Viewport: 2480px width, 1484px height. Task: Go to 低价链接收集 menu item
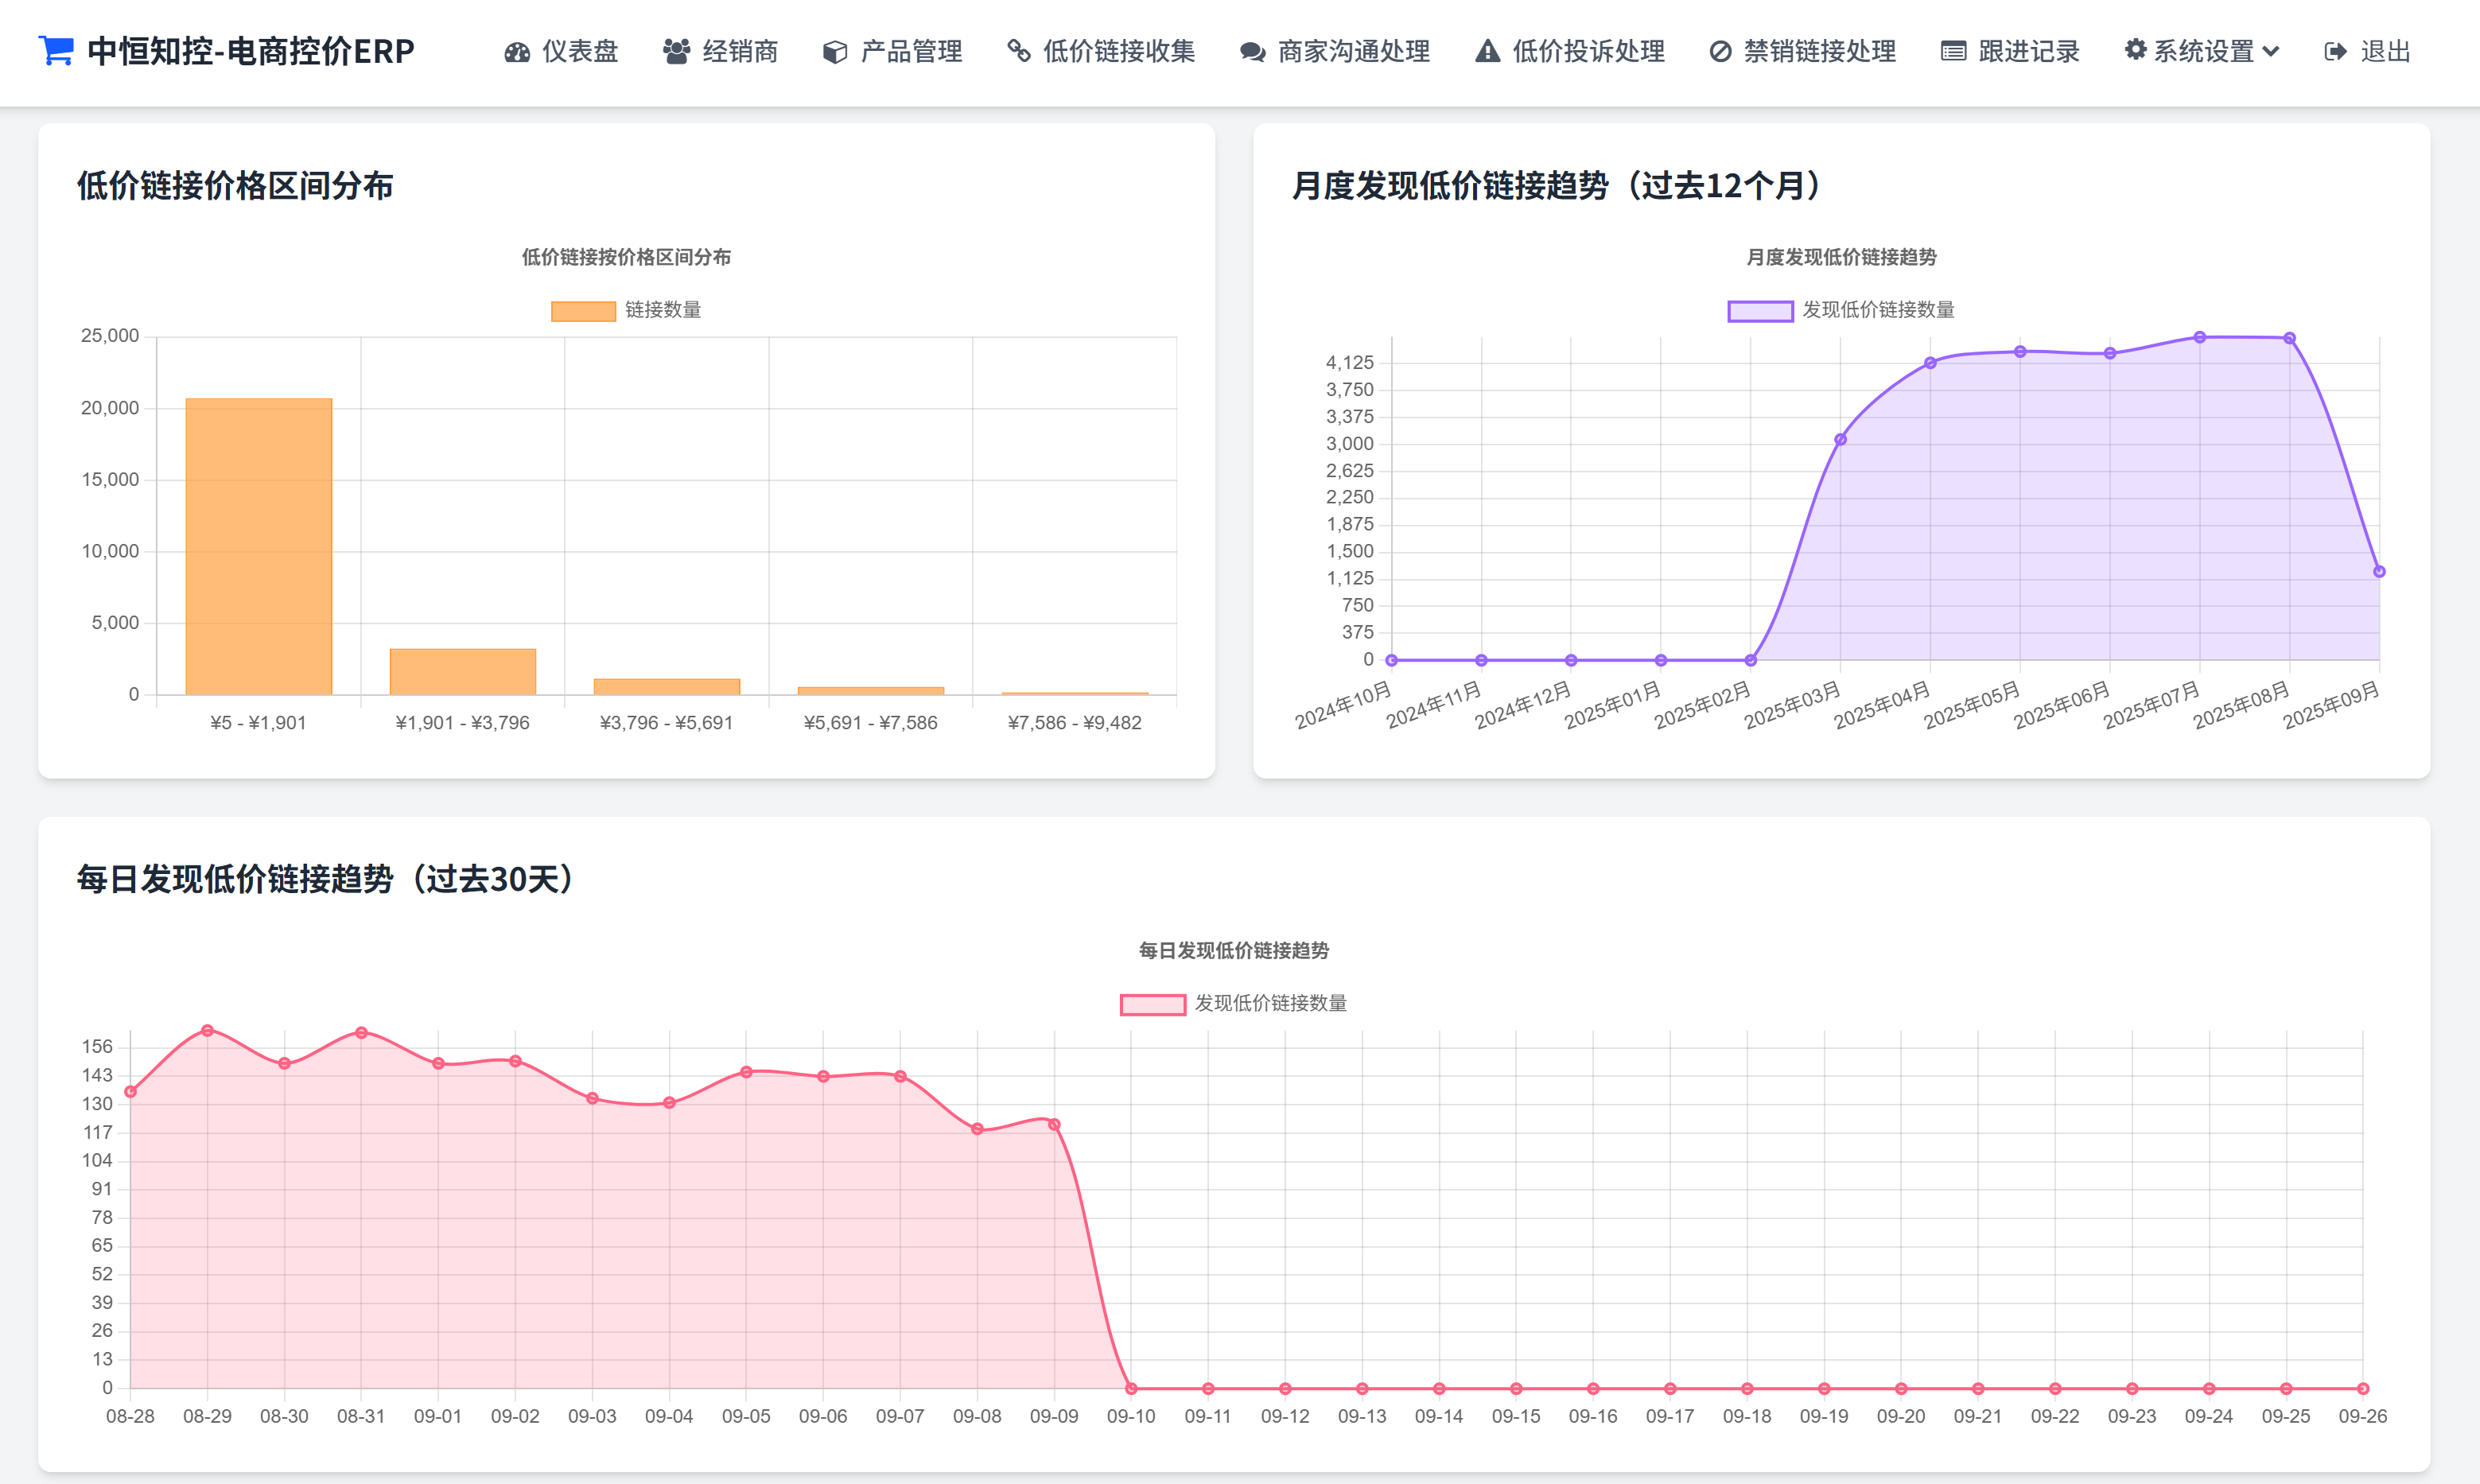coord(1118,52)
